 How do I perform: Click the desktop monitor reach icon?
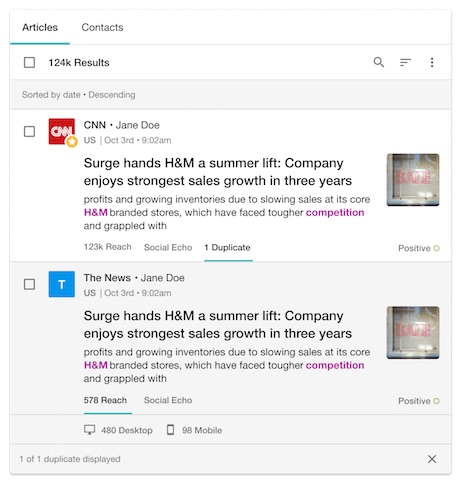click(x=89, y=430)
